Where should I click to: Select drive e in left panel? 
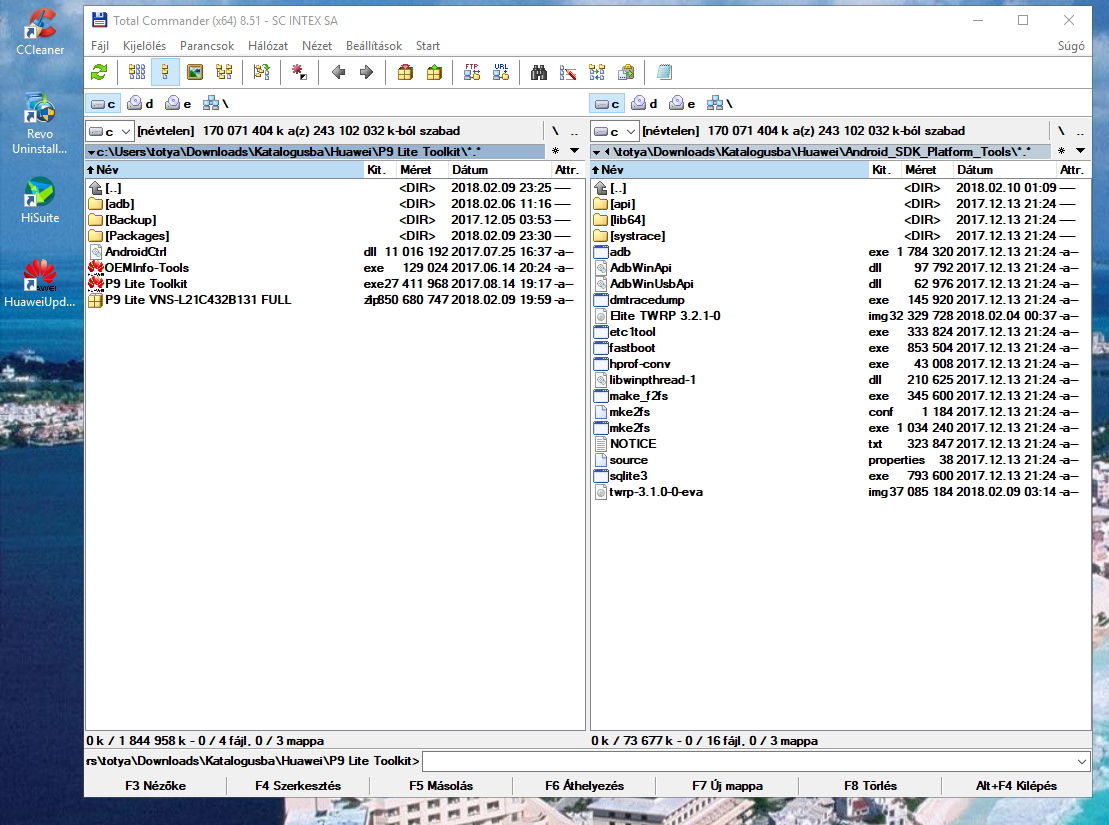coord(178,104)
